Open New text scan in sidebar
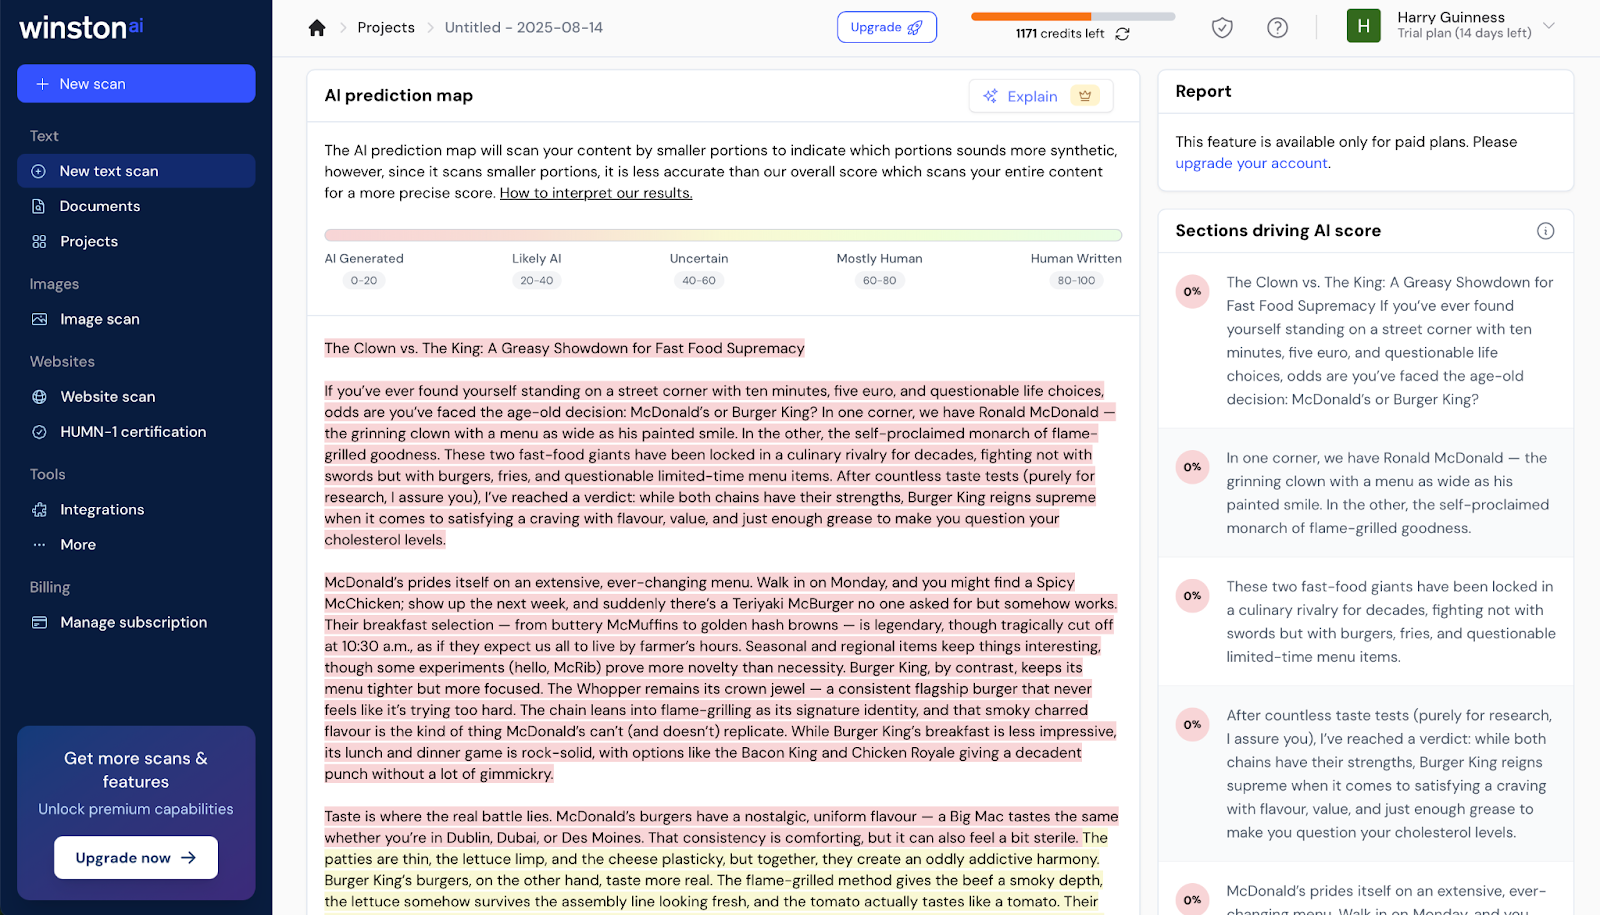 (x=136, y=171)
